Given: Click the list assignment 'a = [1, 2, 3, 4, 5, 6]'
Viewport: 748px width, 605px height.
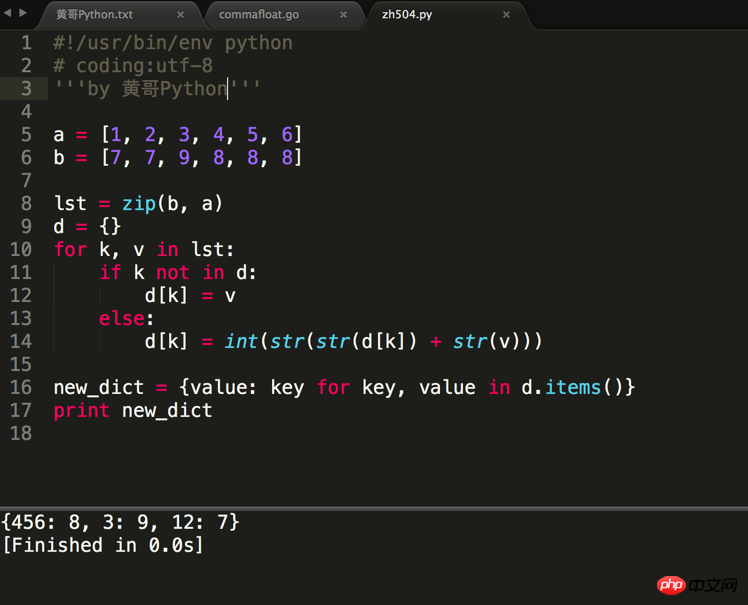Looking at the screenshot, I should pos(177,135).
